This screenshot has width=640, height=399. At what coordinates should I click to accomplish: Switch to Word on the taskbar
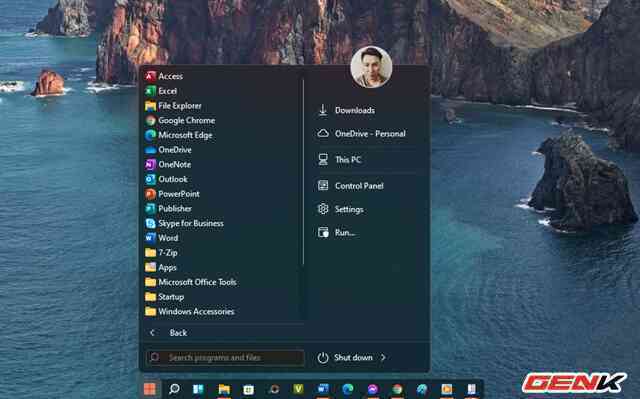tap(323, 389)
